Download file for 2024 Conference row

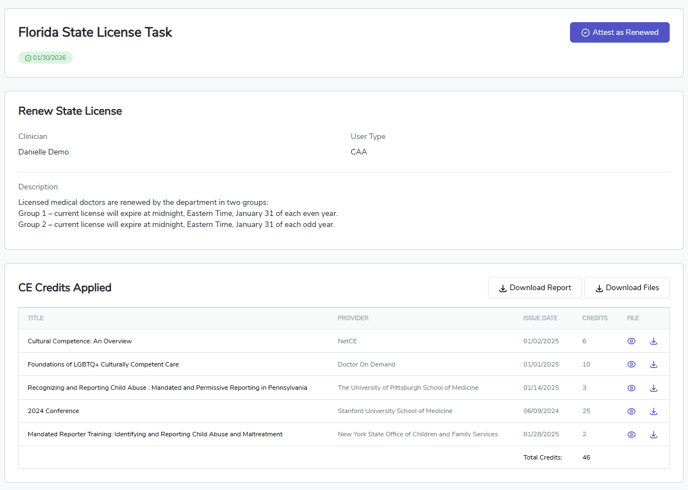coord(653,411)
